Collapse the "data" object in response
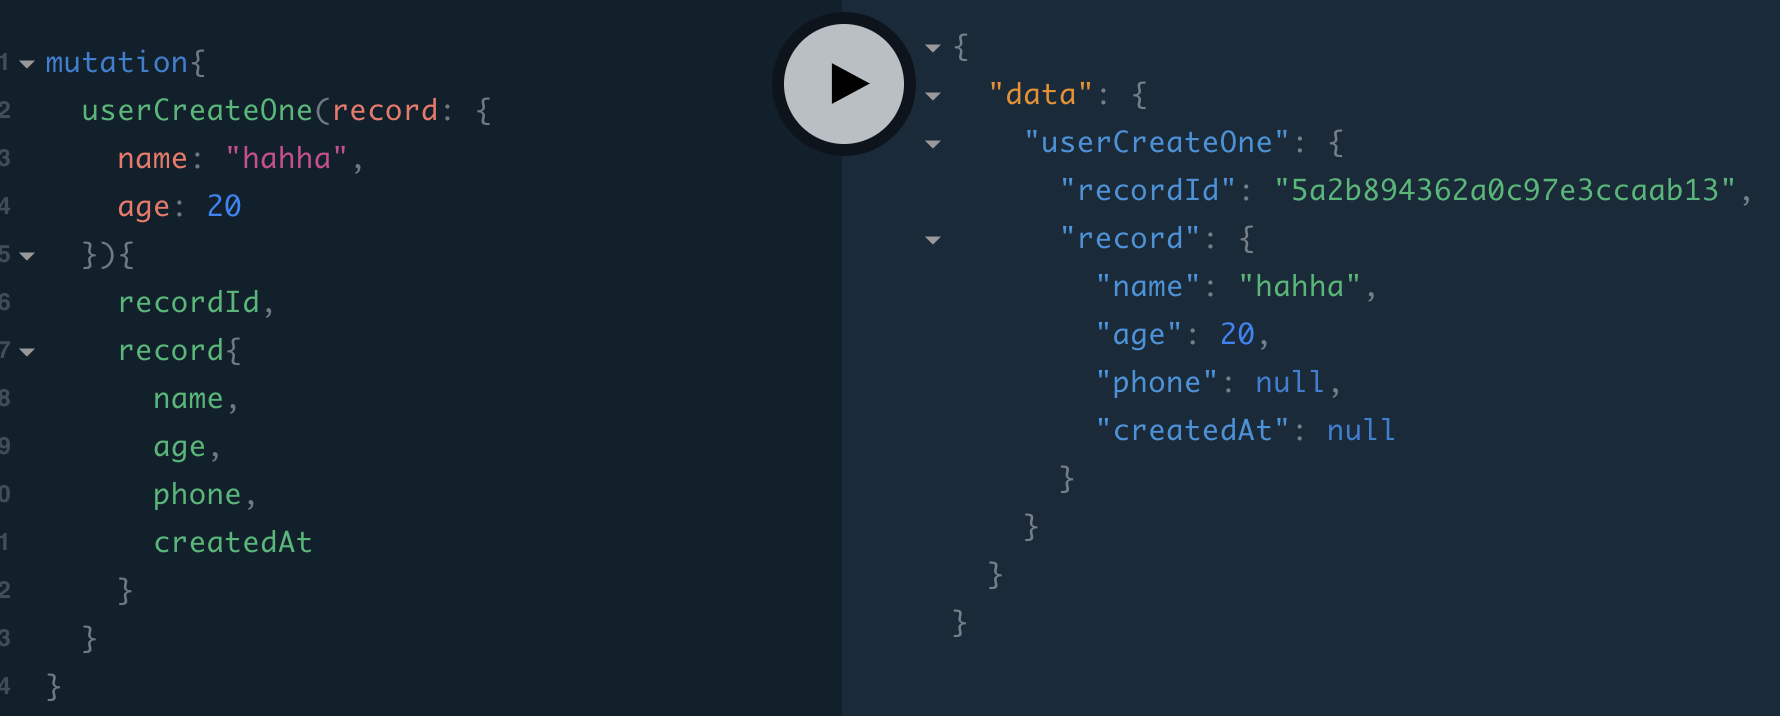This screenshot has height=716, width=1780. (933, 96)
